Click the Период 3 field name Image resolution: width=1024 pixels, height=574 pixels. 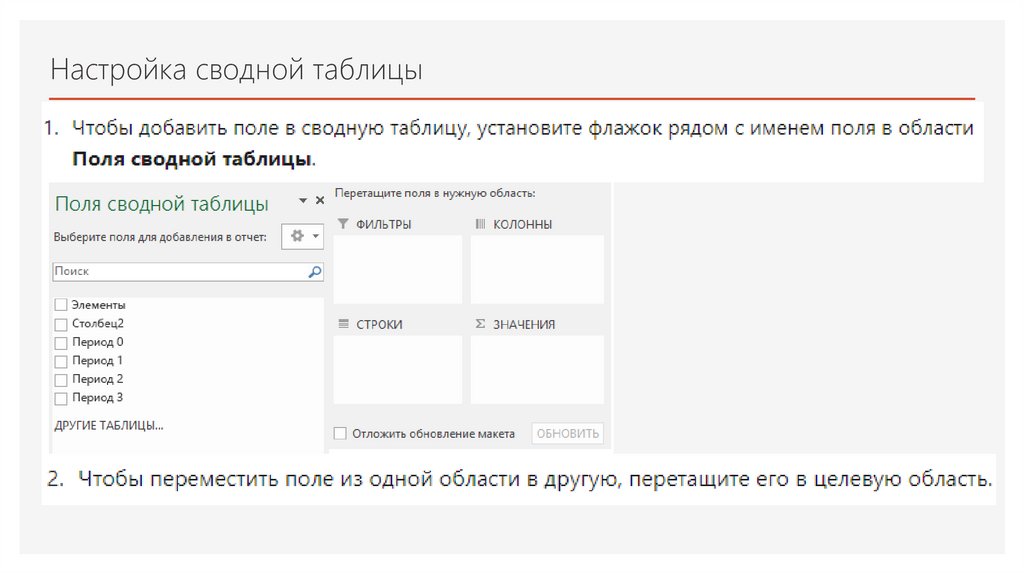pyautogui.click(x=97, y=398)
